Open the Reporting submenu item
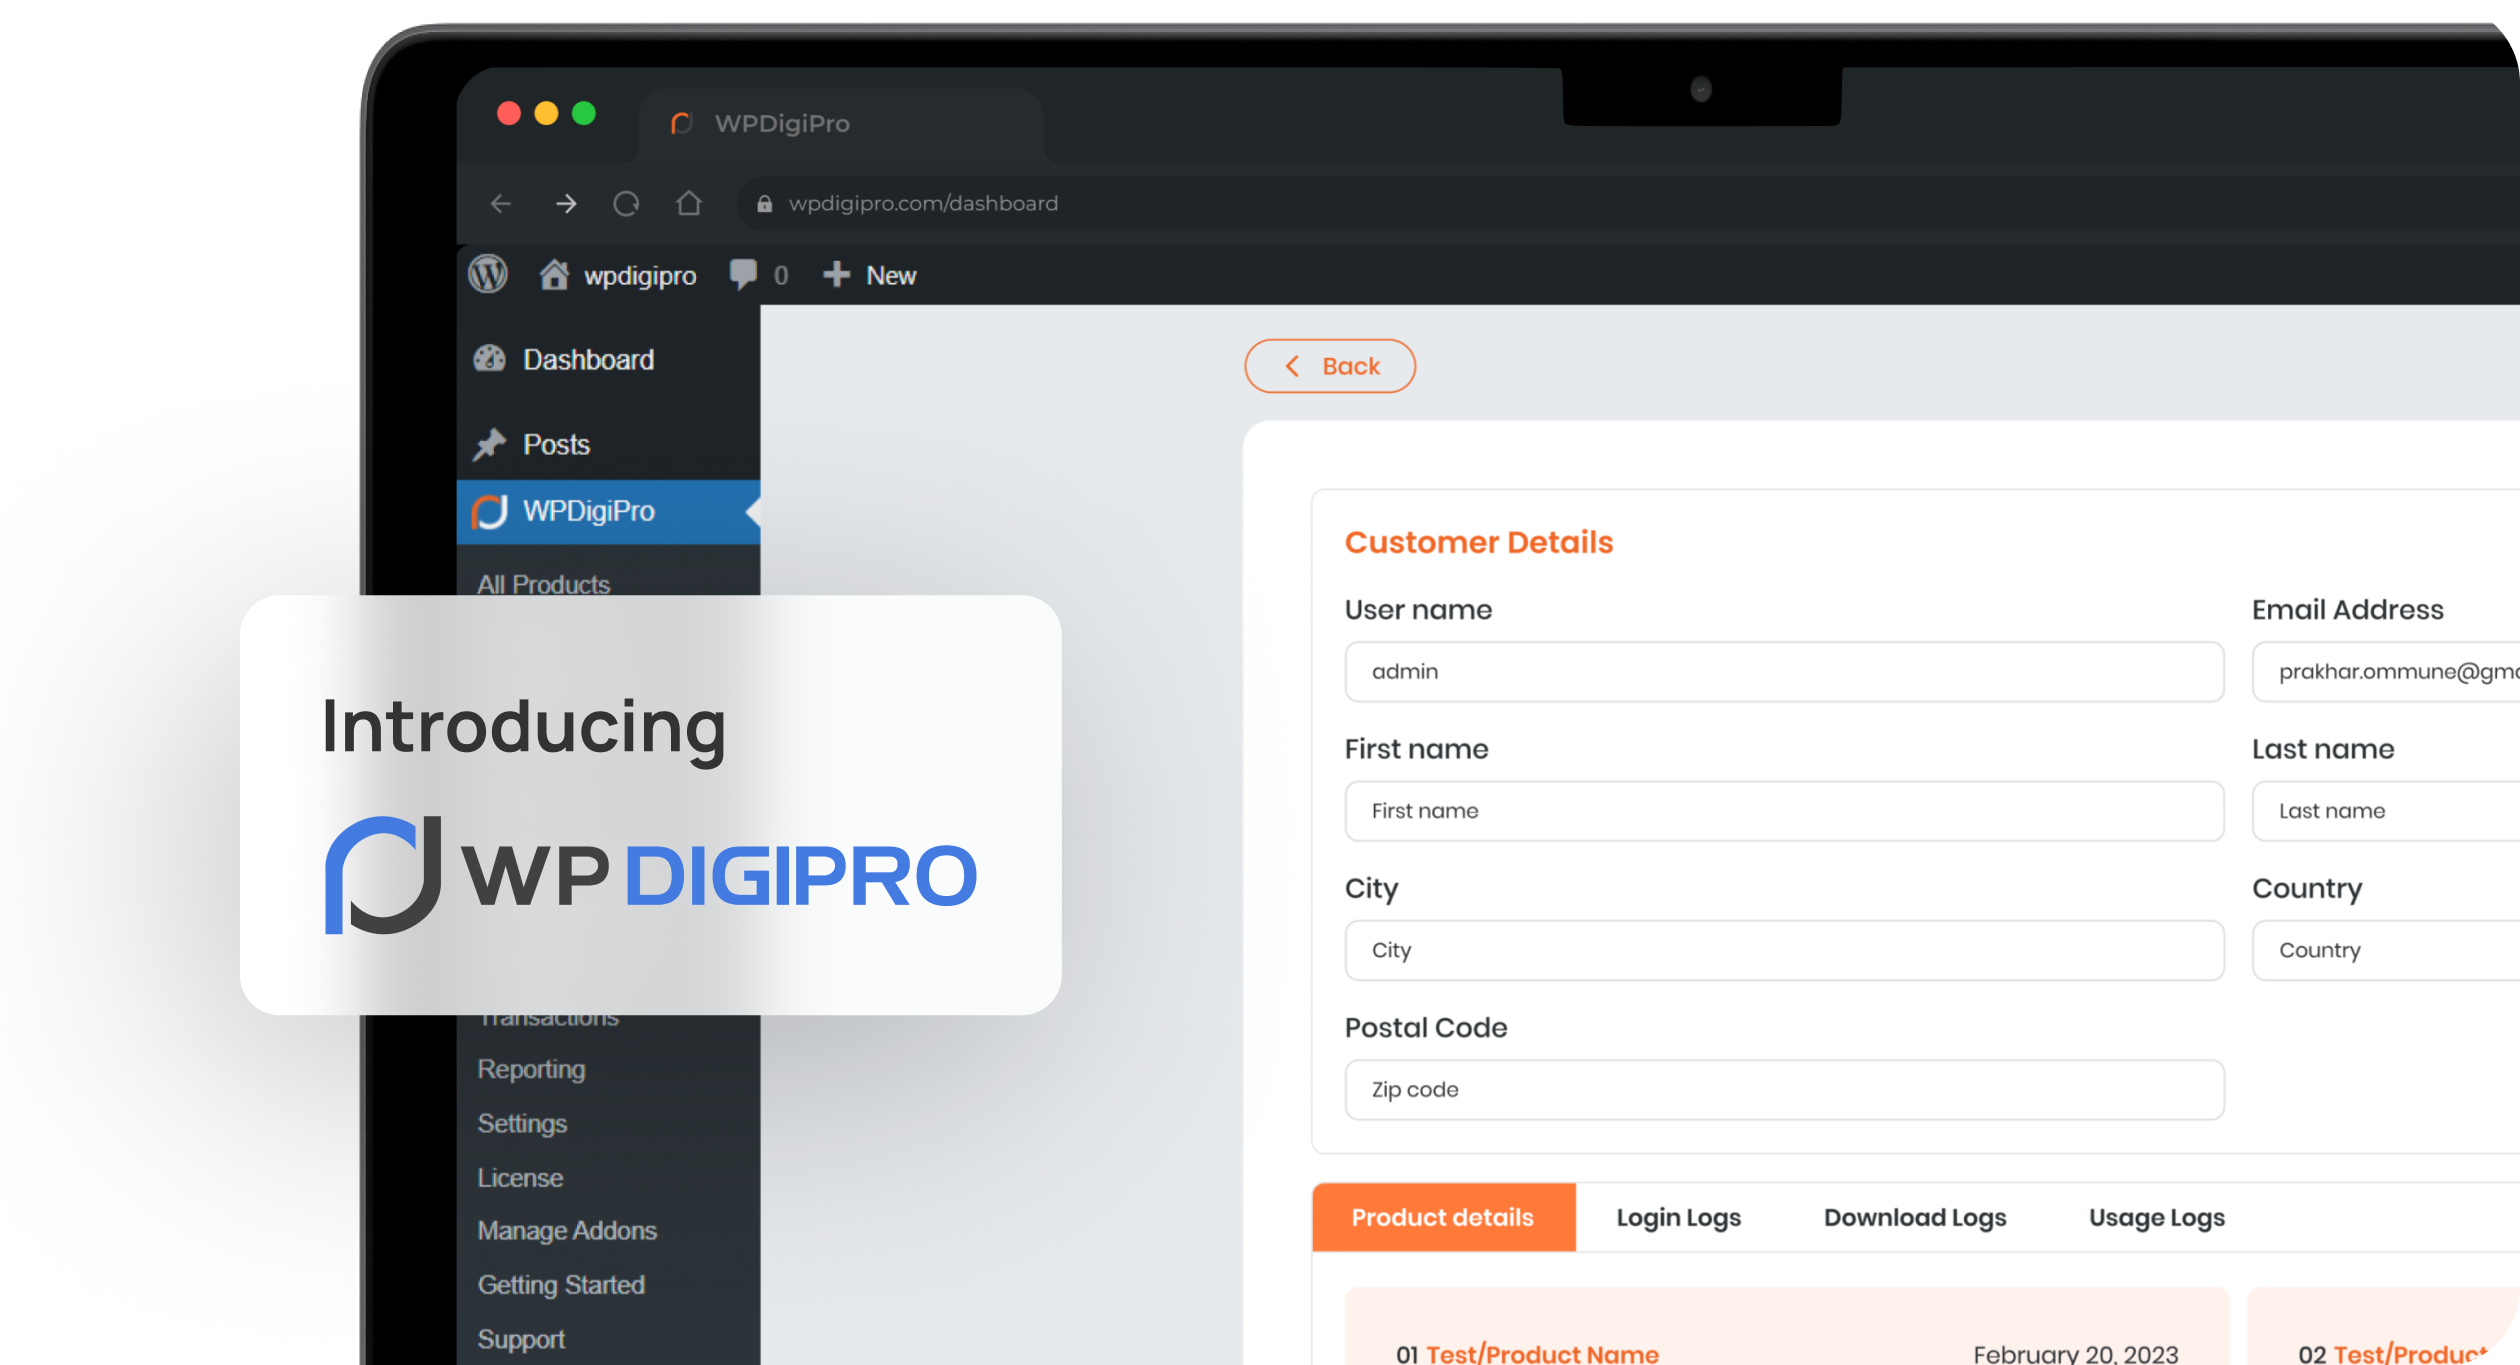Viewport: 2520px width, 1365px height. (x=531, y=1069)
